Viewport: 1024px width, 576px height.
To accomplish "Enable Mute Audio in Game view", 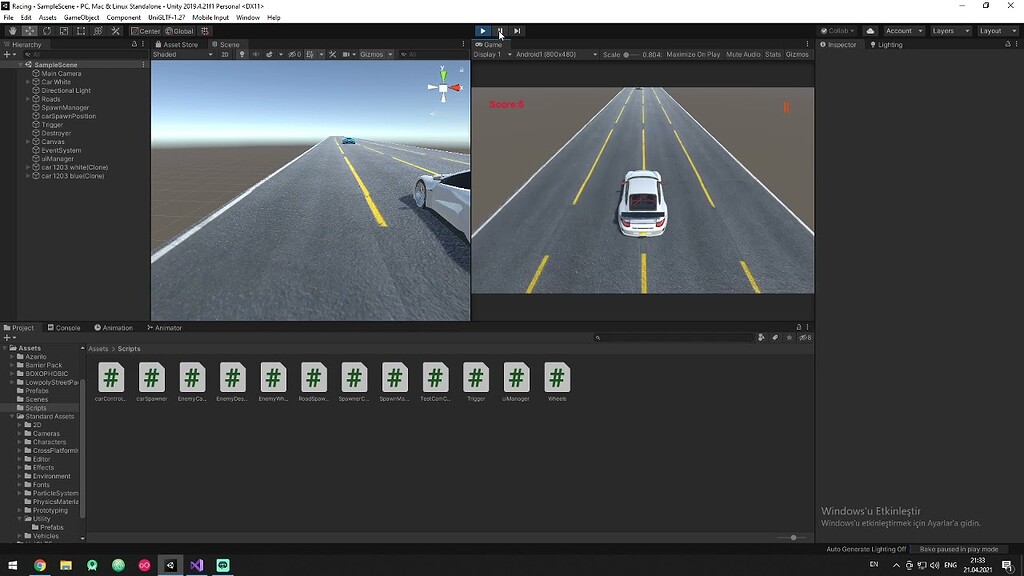I will [x=745, y=54].
